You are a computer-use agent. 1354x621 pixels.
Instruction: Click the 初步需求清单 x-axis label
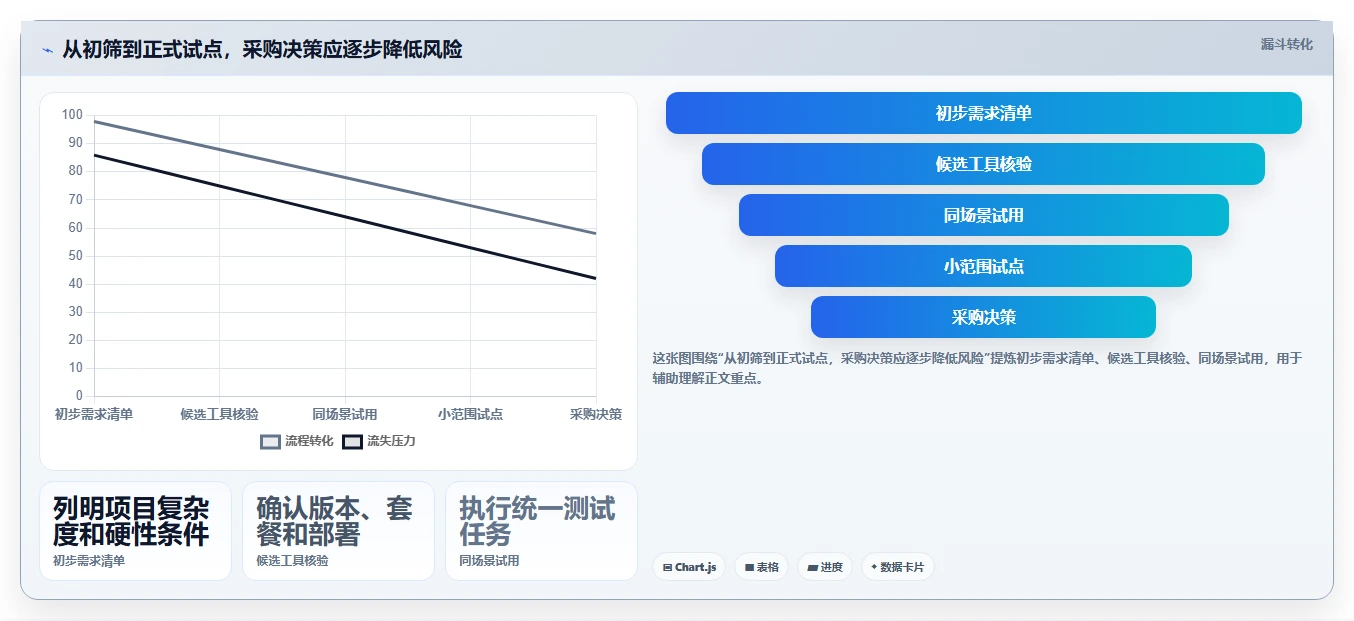tap(94, 414)
